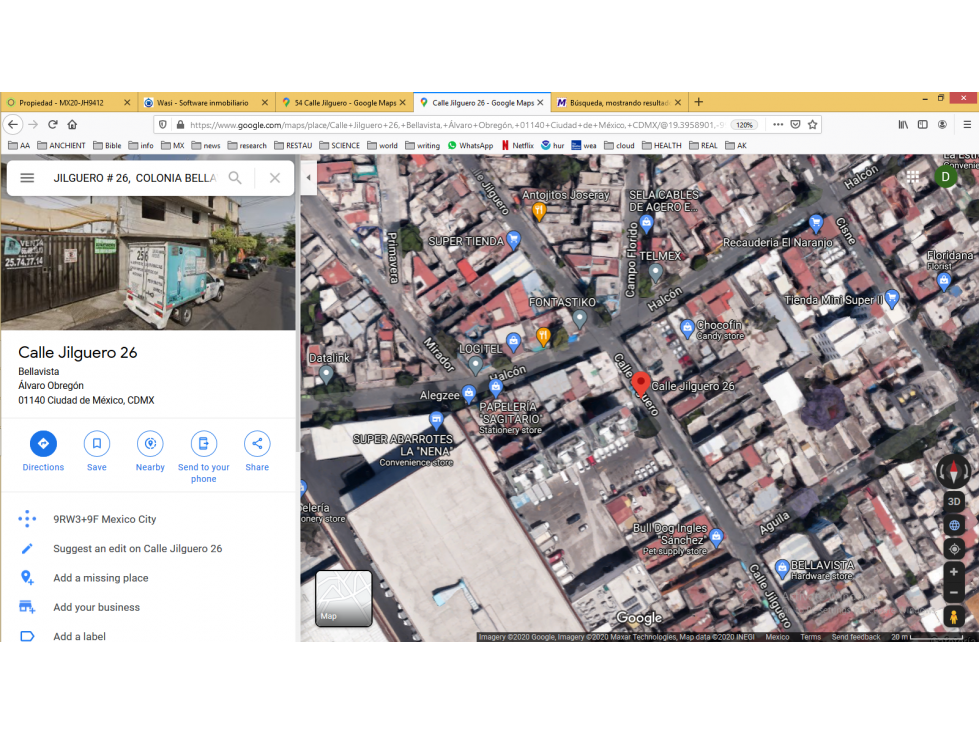Toggle 3D tilt view
Screen dimensions: 979x734
954,502
